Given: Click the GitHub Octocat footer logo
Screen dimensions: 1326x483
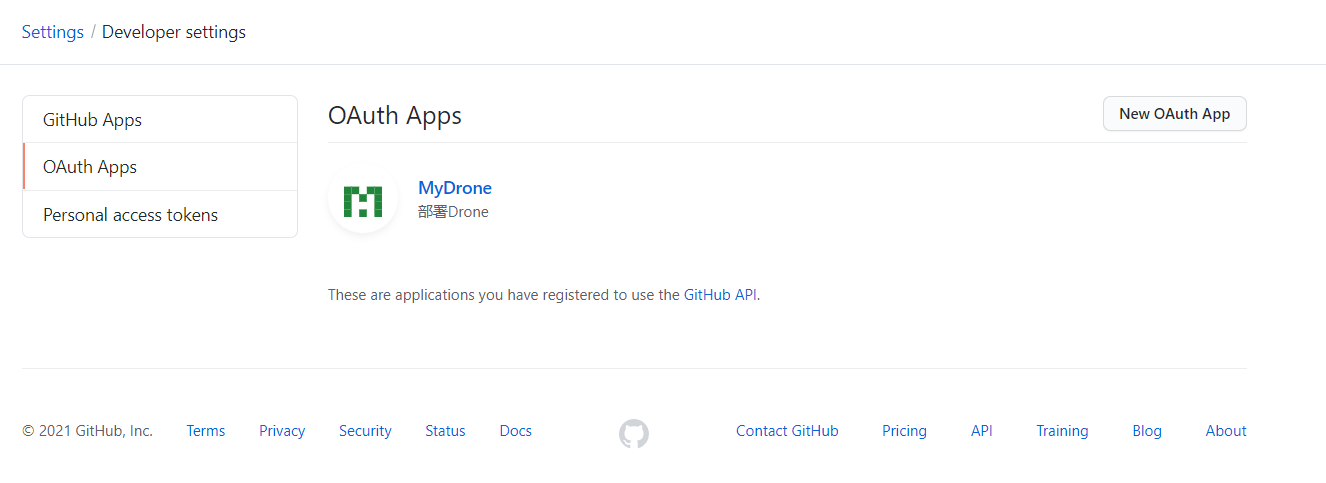Looking at the screenshot, I should pyautogui.click(x=634, y=433).
